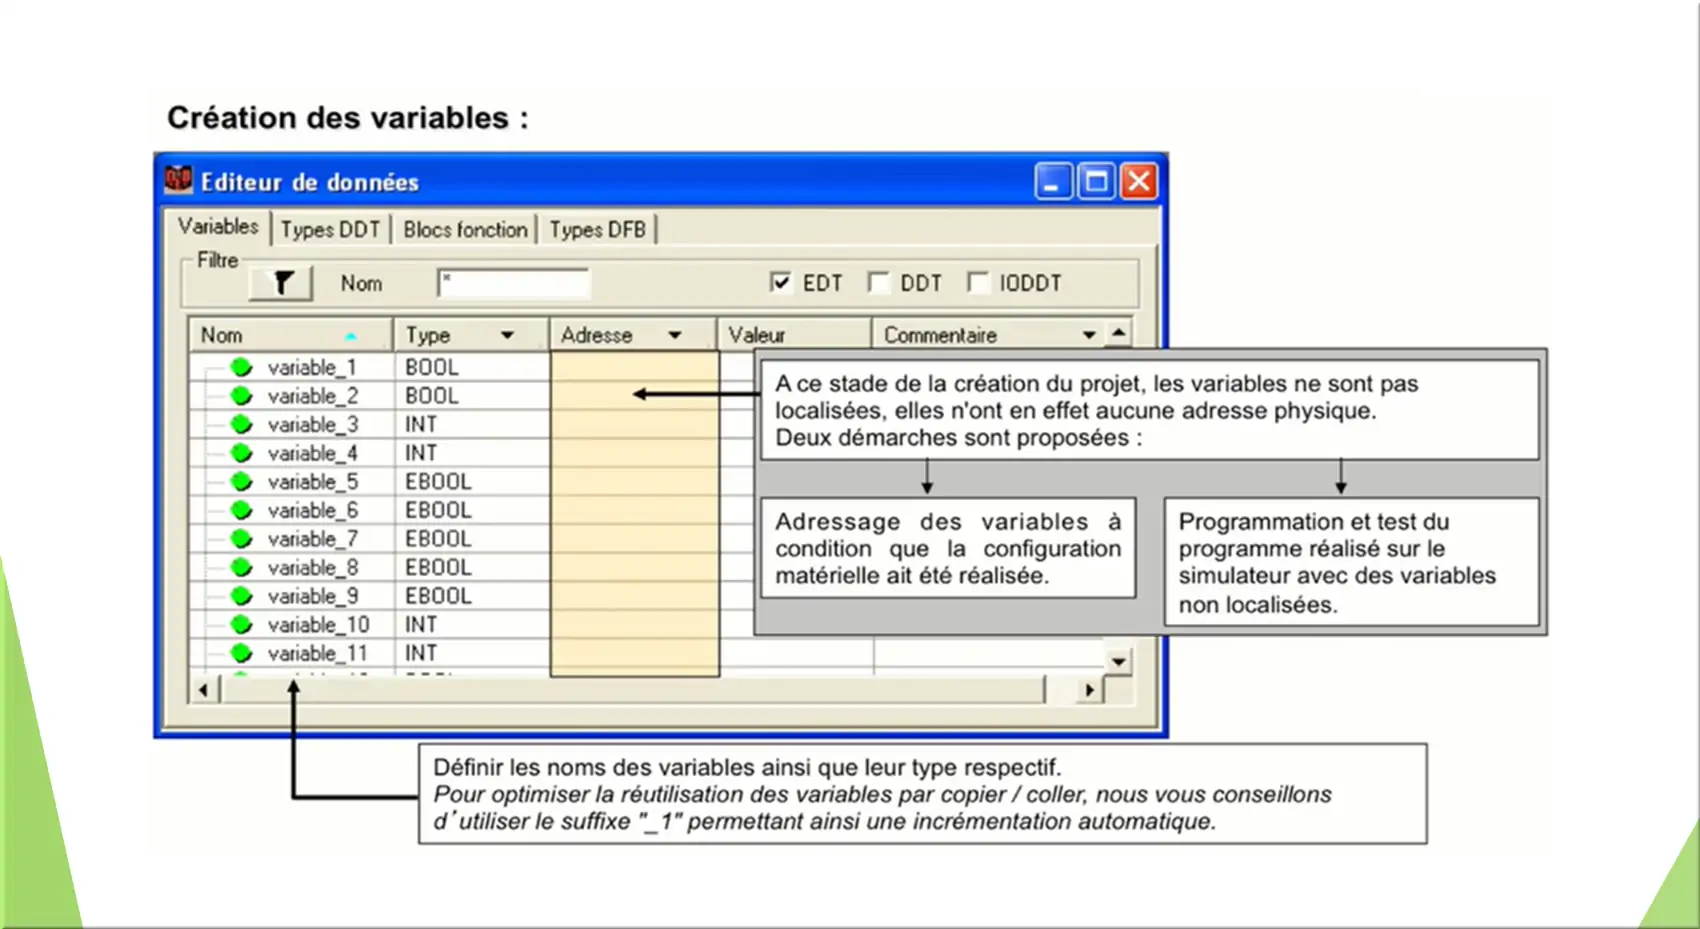Click the green icon of variable_8
The width and height of the screenshot is (1700, 929).
(241, 567)
